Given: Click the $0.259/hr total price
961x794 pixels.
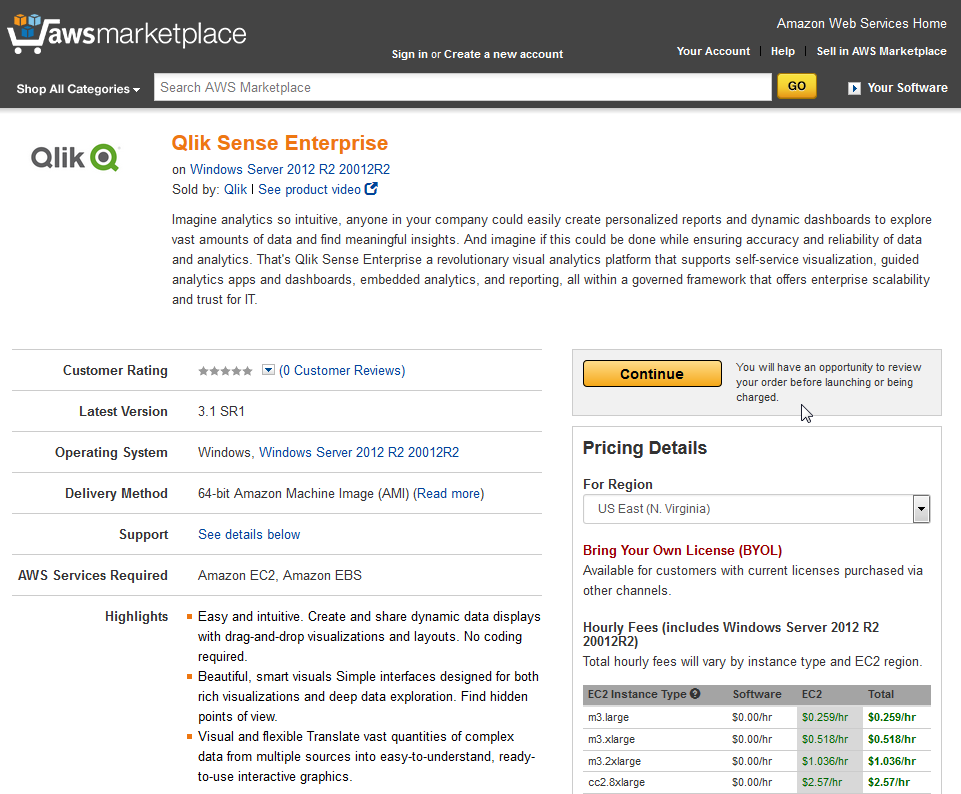Looking at the screenshot, I should (x=892, y=717).
